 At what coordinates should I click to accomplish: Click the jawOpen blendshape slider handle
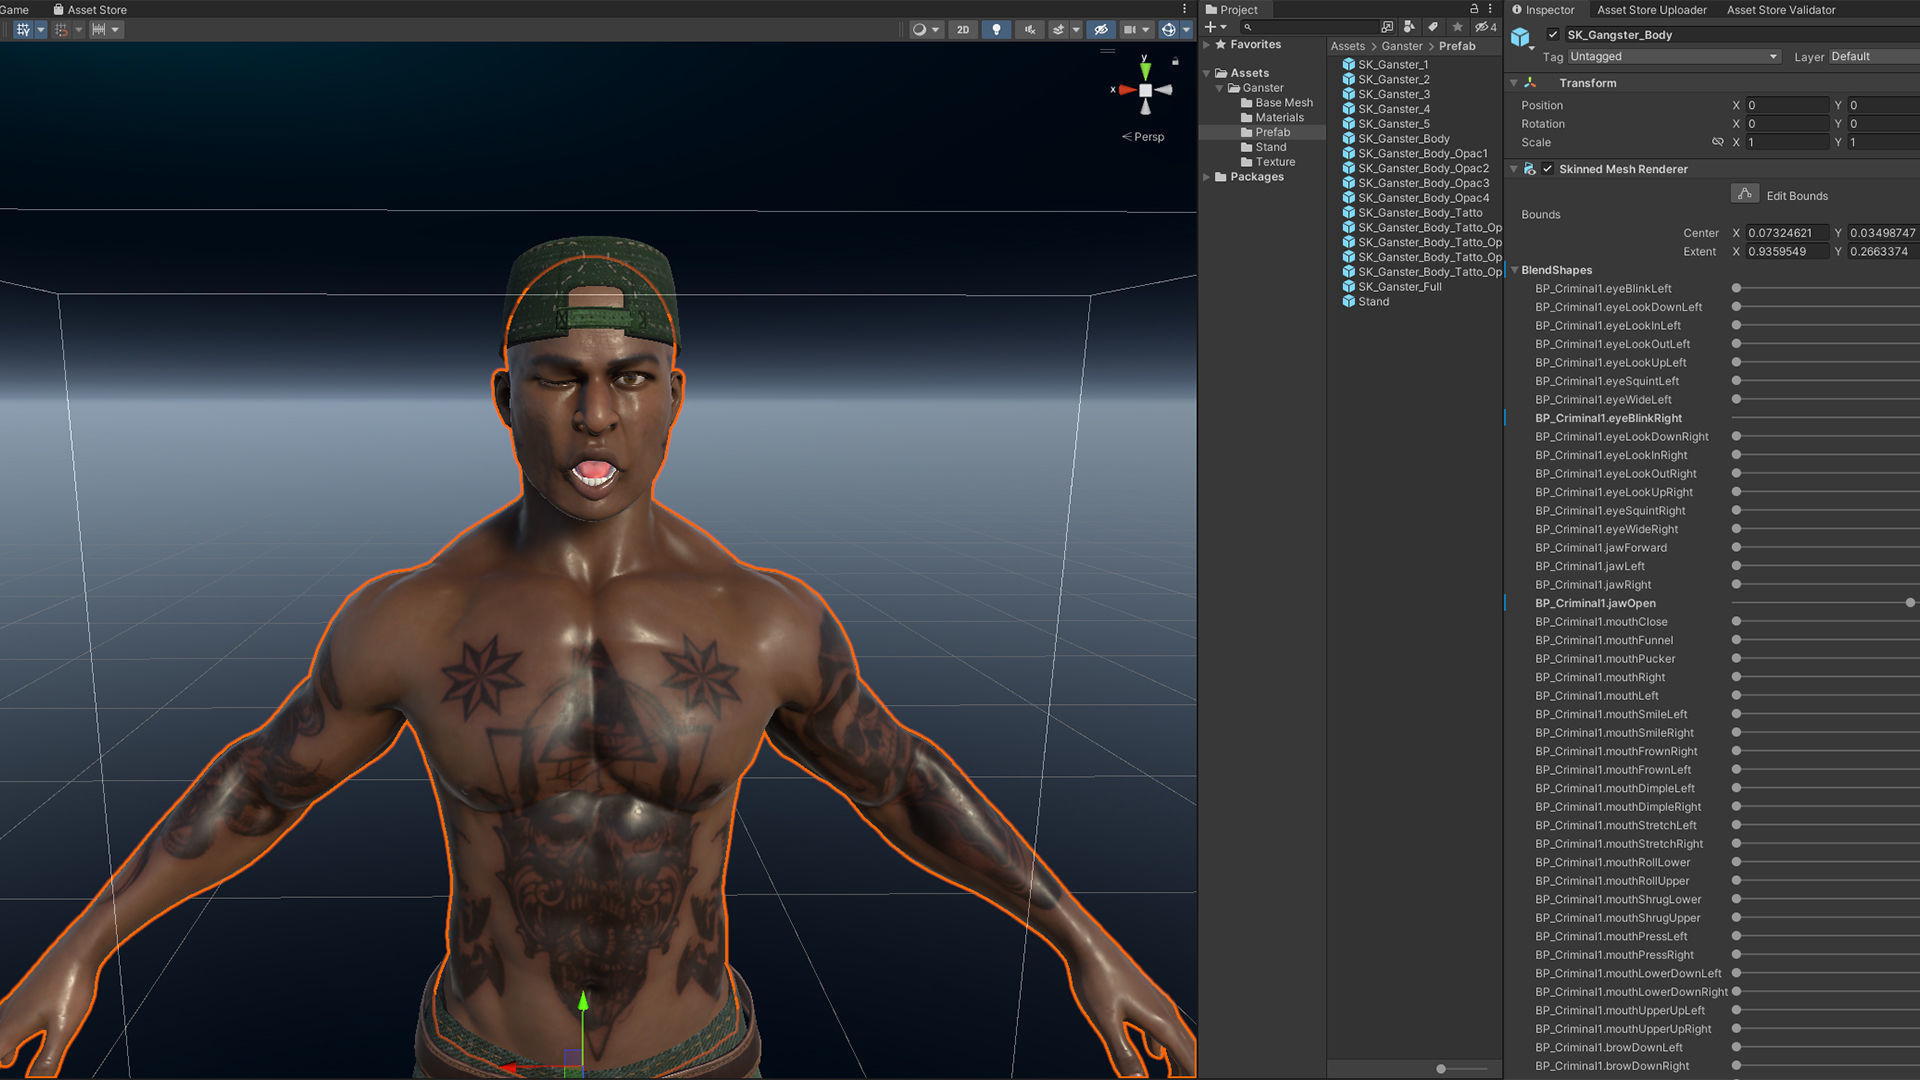click(x=1910, y=603)
